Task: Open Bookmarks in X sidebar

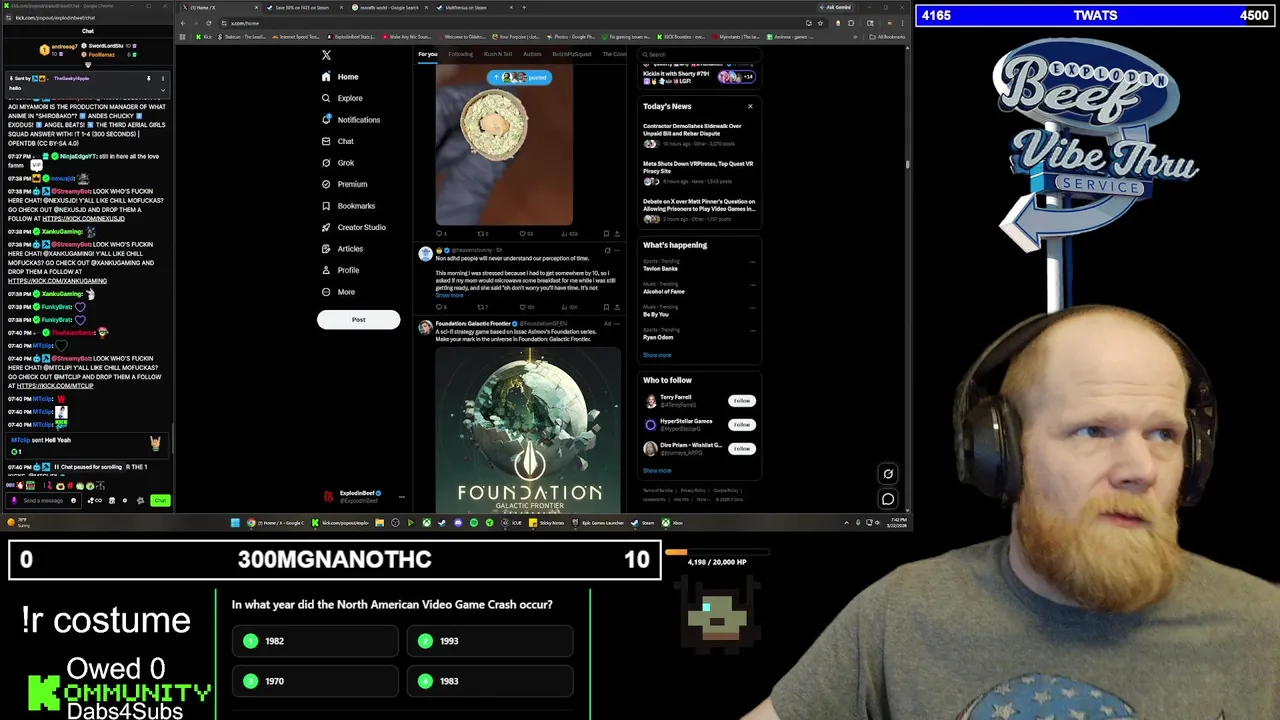Action: 348,206
